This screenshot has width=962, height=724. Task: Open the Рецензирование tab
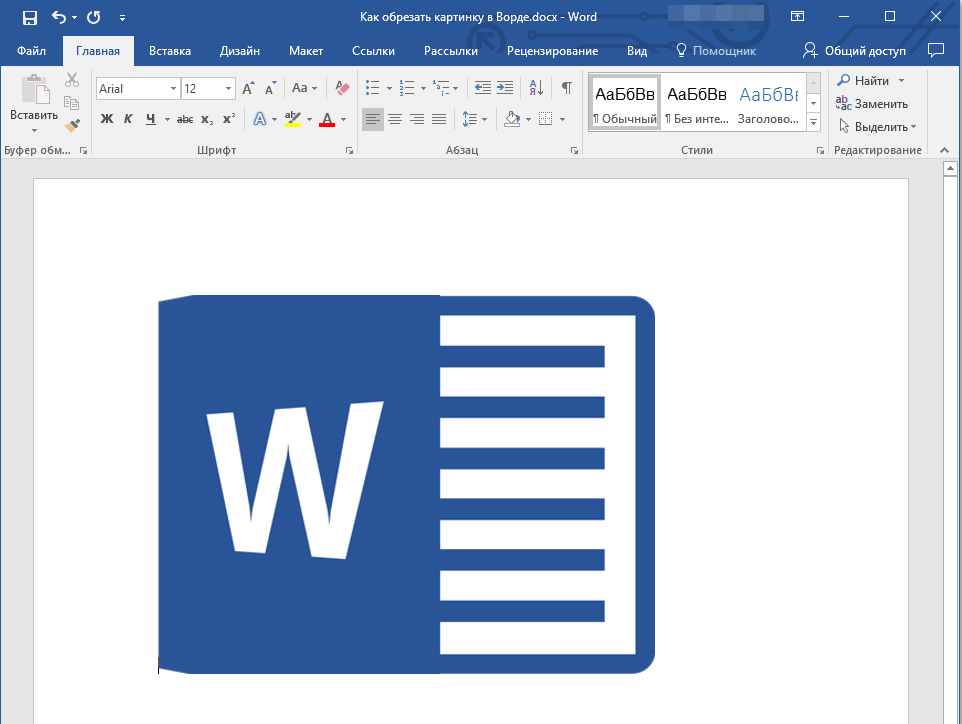click(x=552, y=51)
